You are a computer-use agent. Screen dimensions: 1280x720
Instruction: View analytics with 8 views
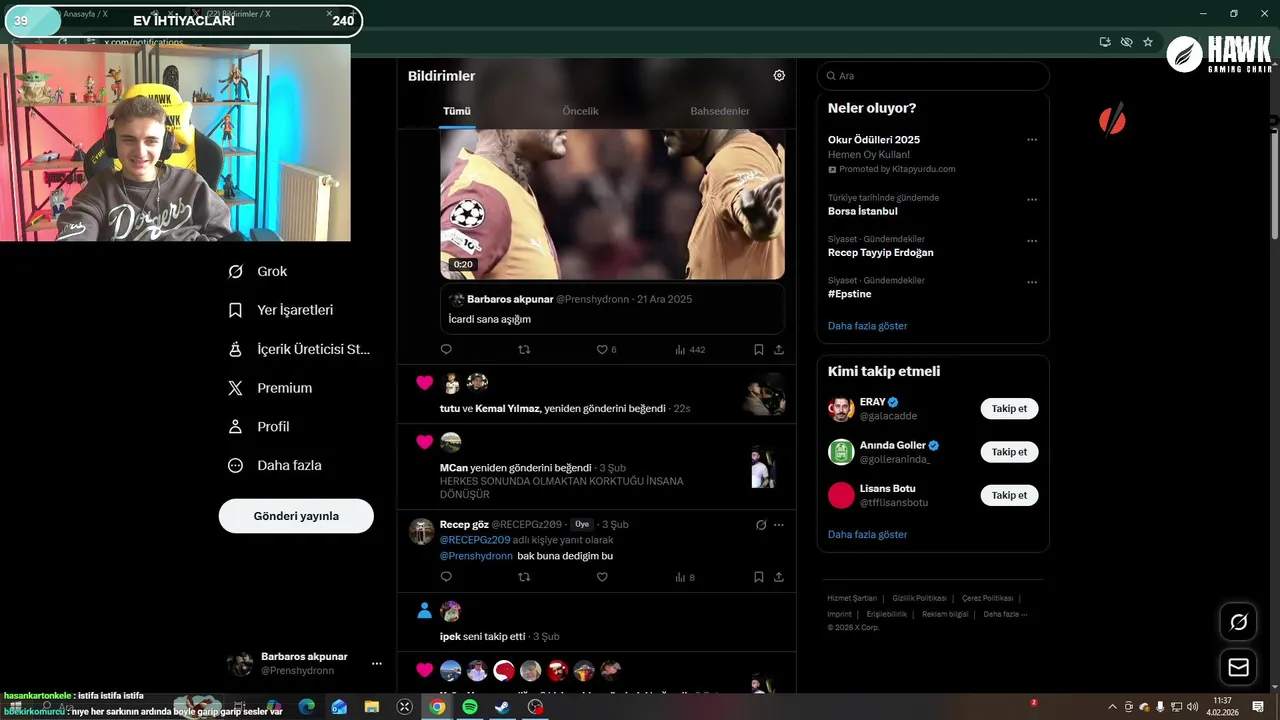click(x=685, y=577)
